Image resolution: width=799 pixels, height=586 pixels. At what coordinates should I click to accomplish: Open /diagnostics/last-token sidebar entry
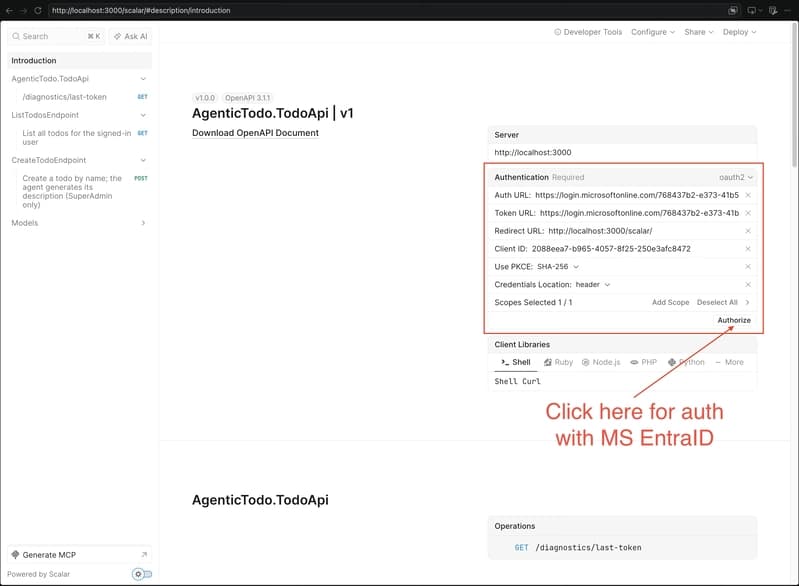pyautogui.click(x=79, y=97)
